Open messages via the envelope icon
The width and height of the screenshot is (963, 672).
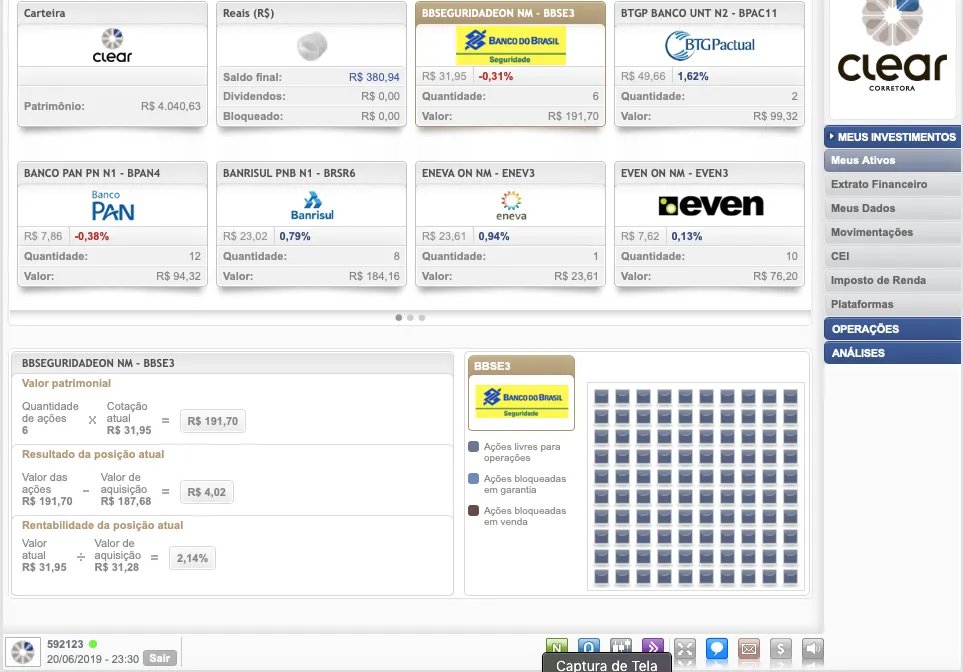[x=748, y=648]
